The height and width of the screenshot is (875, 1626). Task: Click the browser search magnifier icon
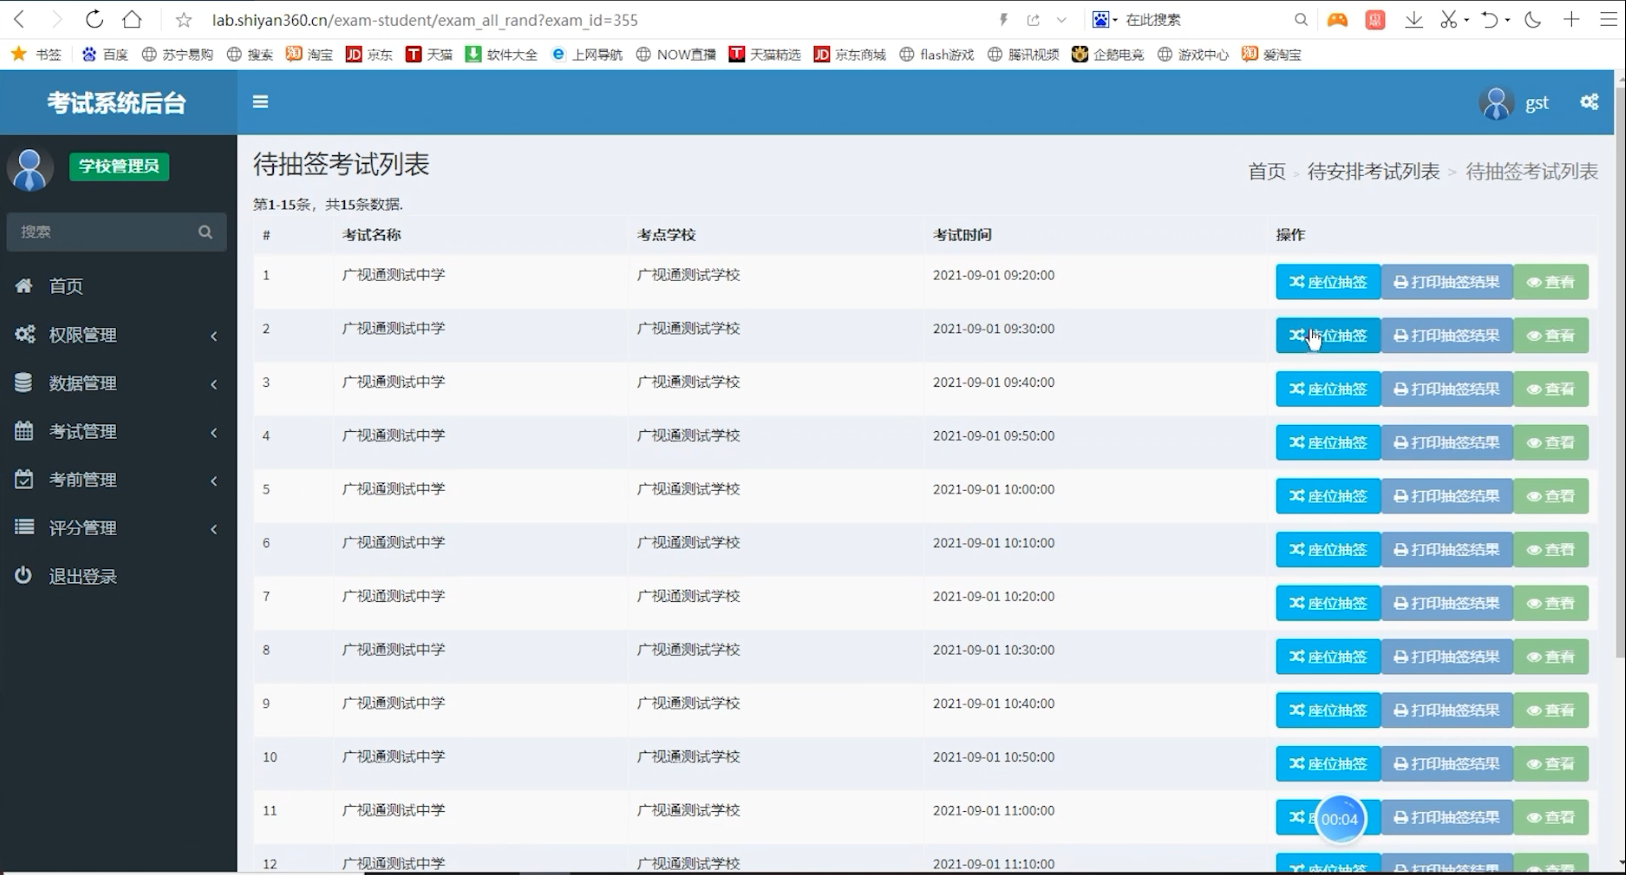pos(1300,19)
